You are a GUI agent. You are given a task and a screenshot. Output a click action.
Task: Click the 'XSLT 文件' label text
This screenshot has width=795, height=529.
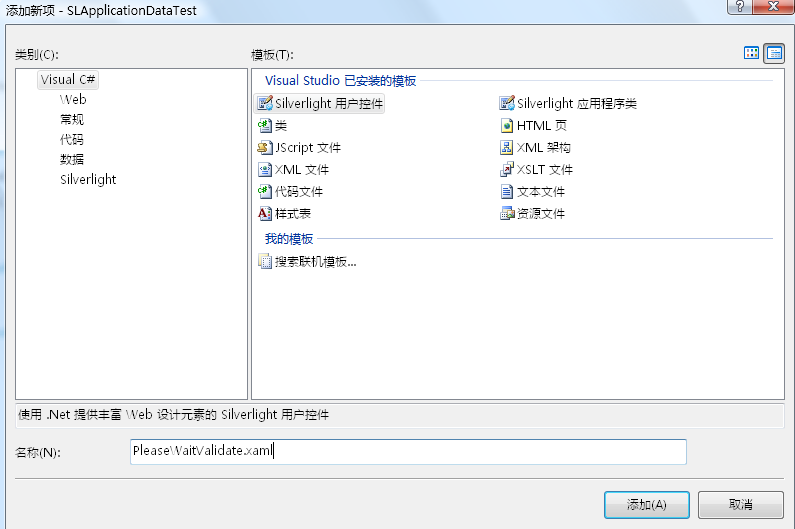coord(545,169)
